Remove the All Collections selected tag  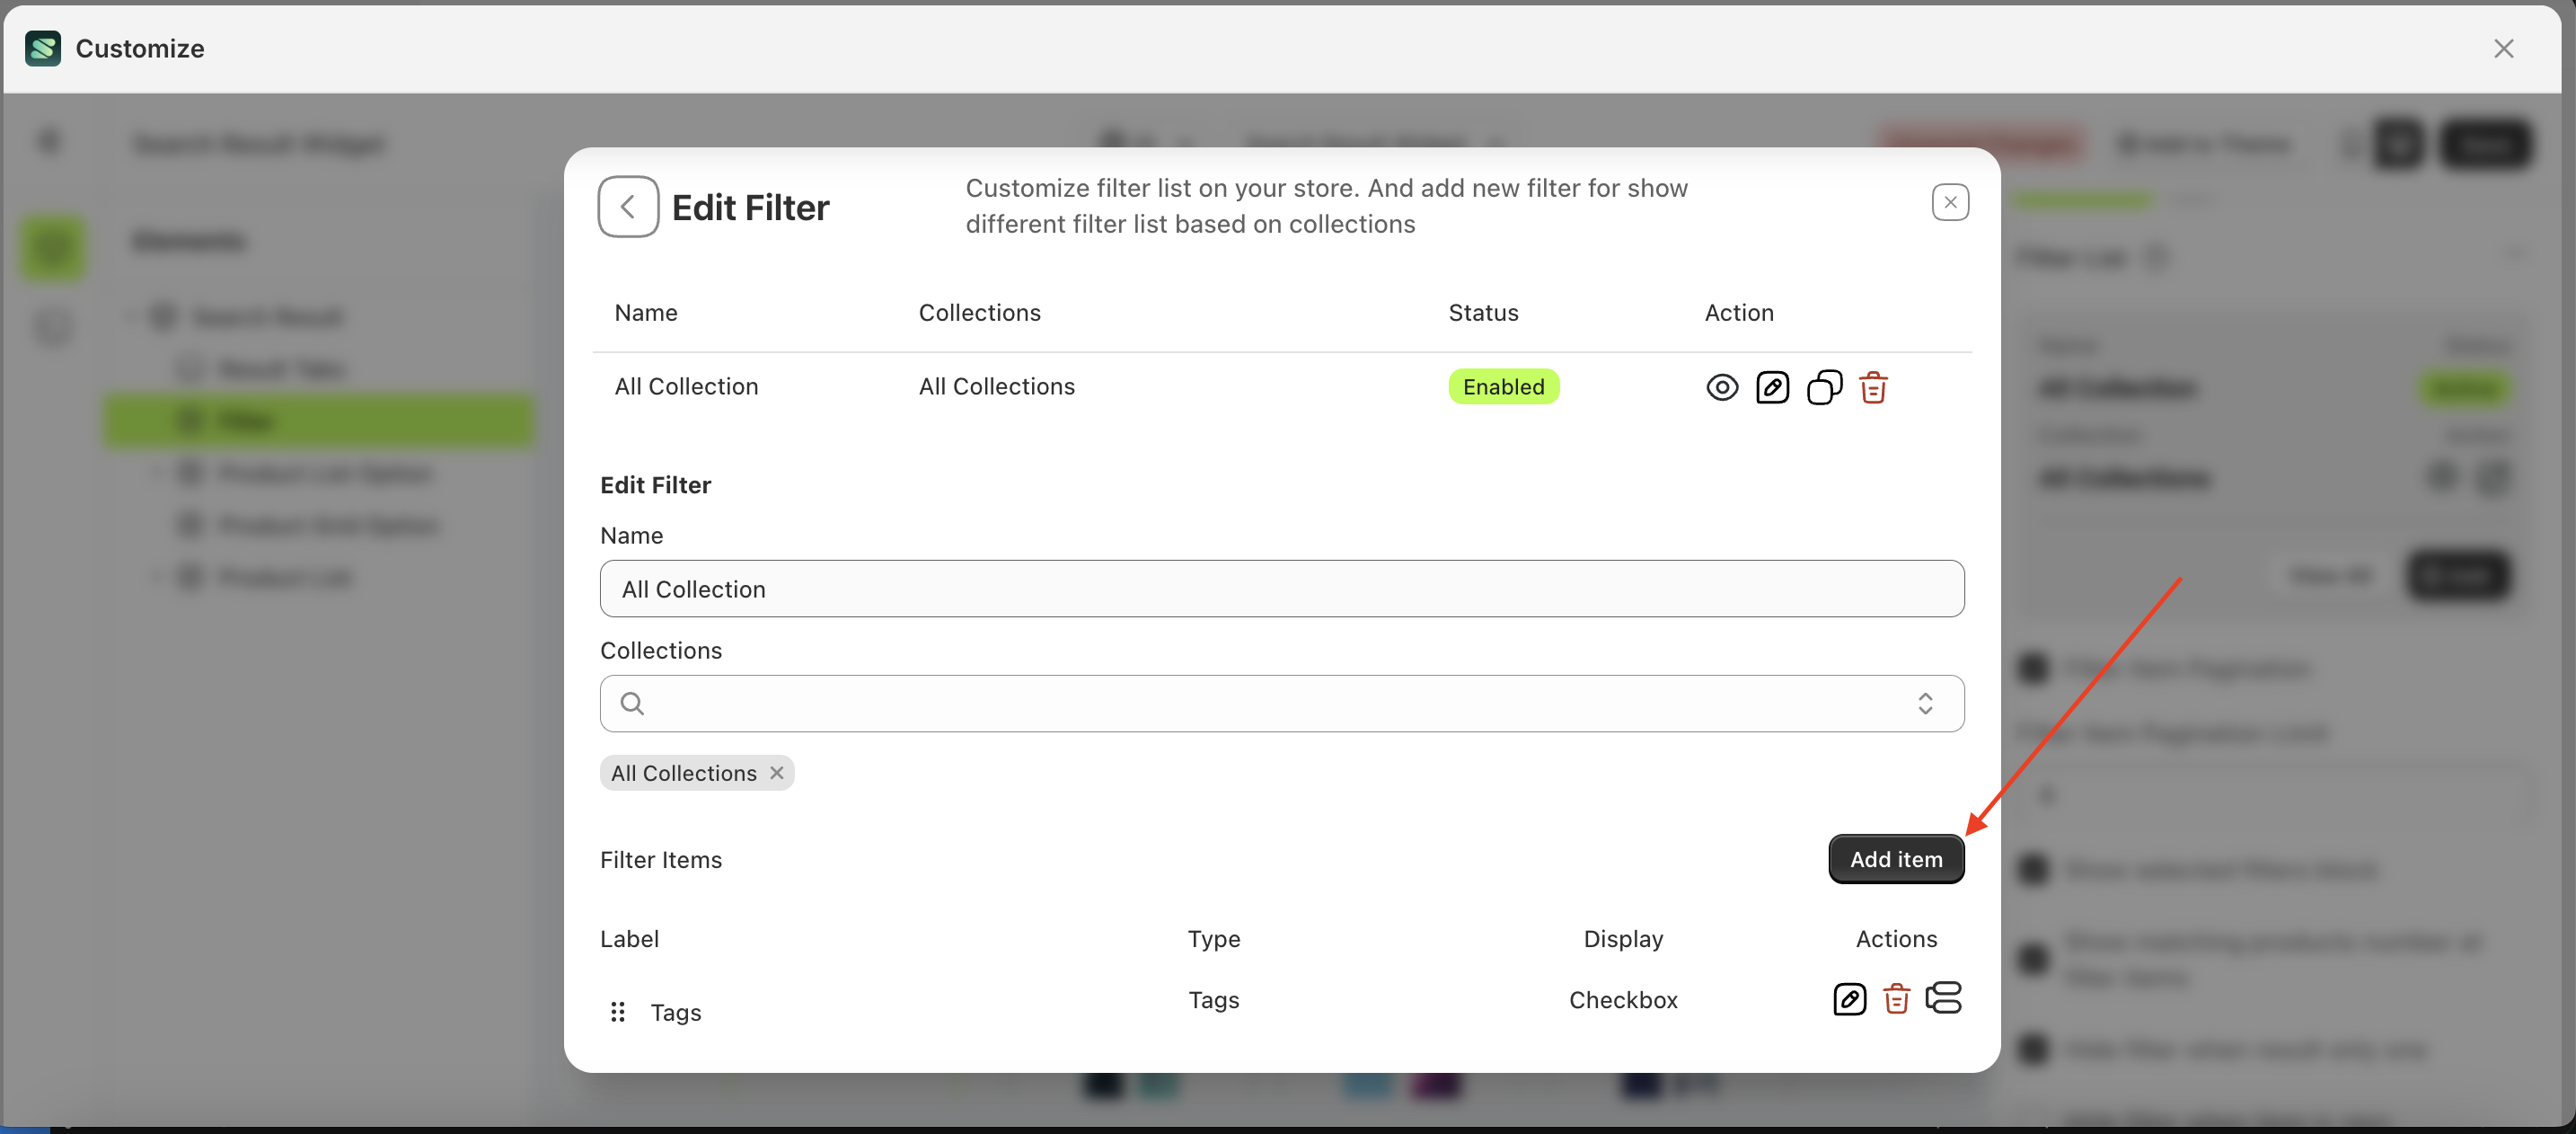point(777,772)
